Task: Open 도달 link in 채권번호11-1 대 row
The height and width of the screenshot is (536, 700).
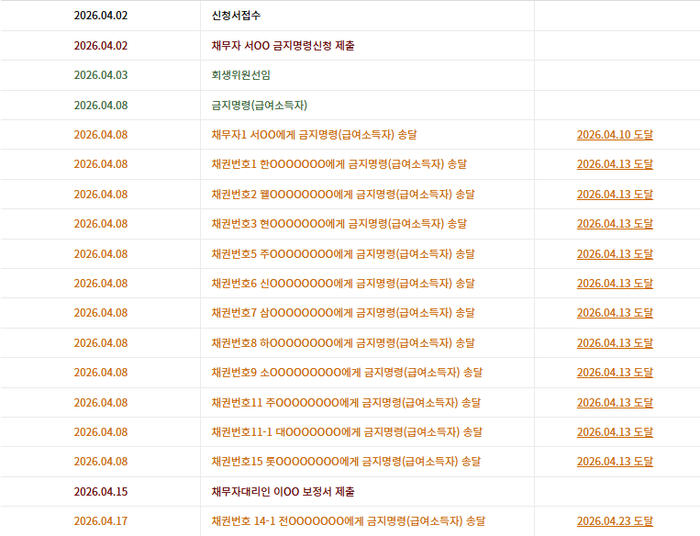Action: click(x=615, y=432)
